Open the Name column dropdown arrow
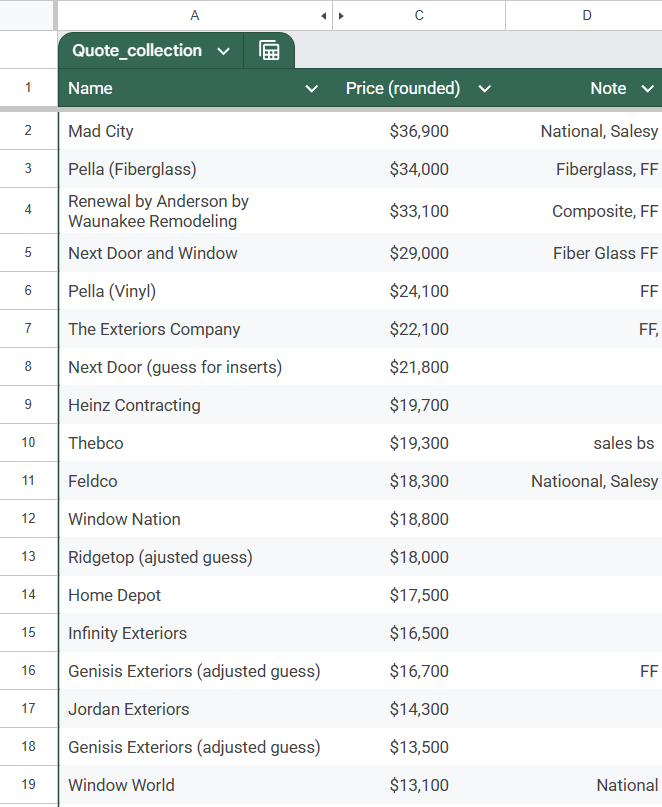 (311, 89)
